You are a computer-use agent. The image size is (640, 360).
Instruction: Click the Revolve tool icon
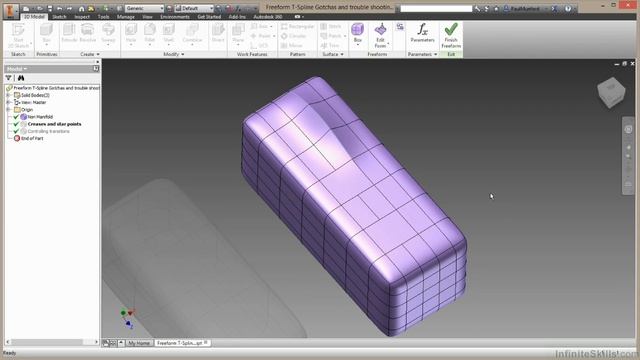pyautogui.click(x=87, y=29)
